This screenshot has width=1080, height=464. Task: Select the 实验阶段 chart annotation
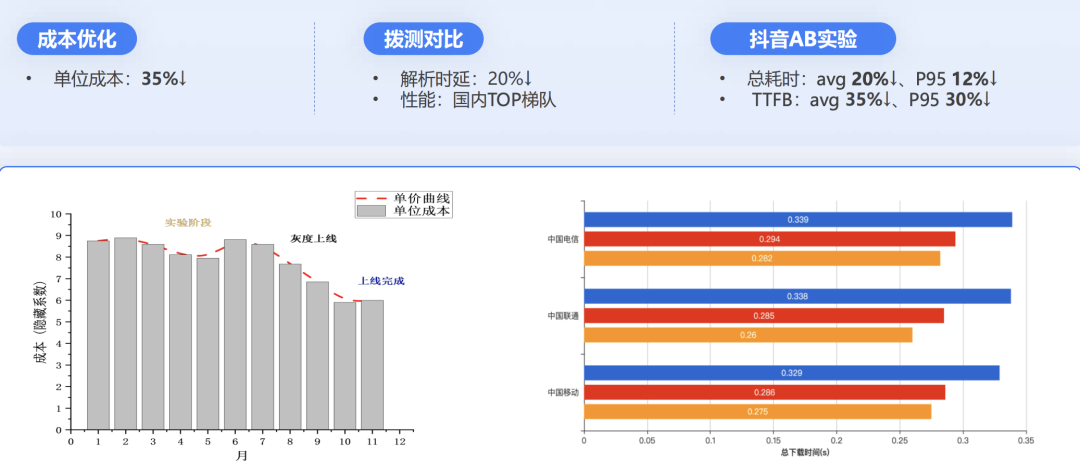tap(188, 222)
